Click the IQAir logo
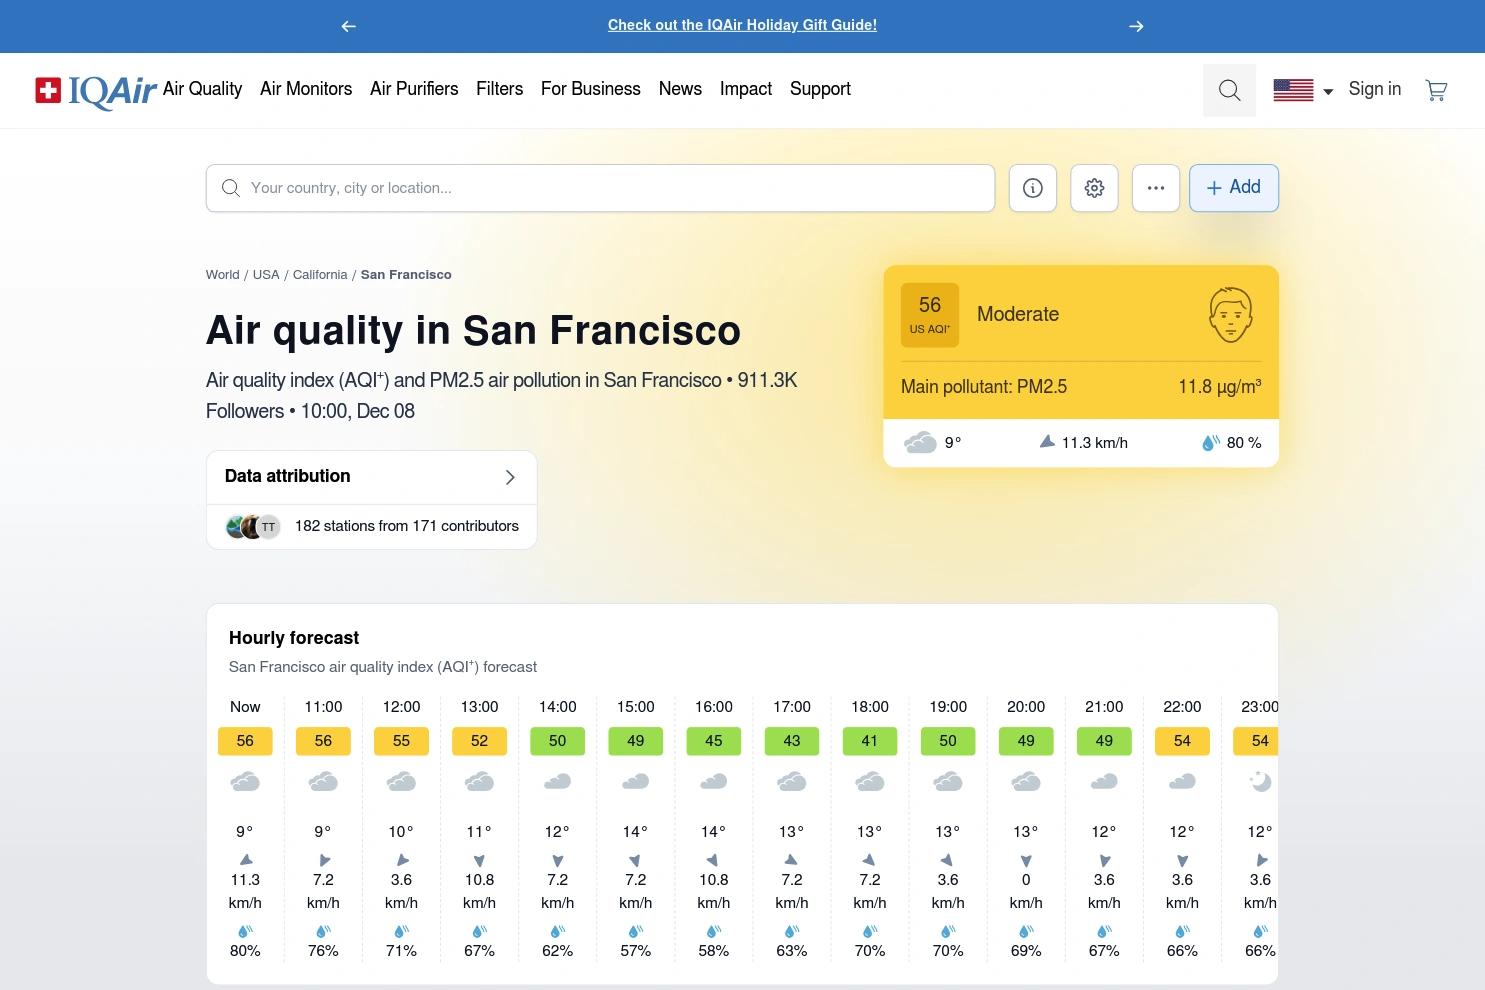This screenshot has height=990, width=1485. [x=95, y=90]
